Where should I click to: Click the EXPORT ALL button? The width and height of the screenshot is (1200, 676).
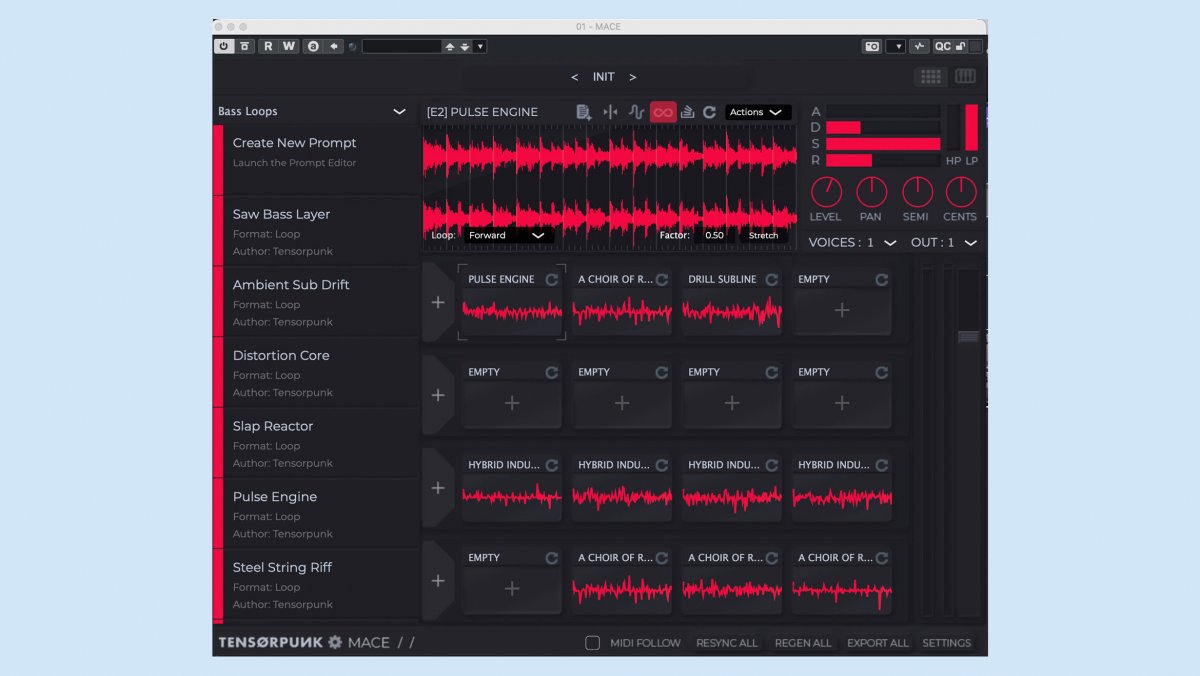[x=877, y=643]
